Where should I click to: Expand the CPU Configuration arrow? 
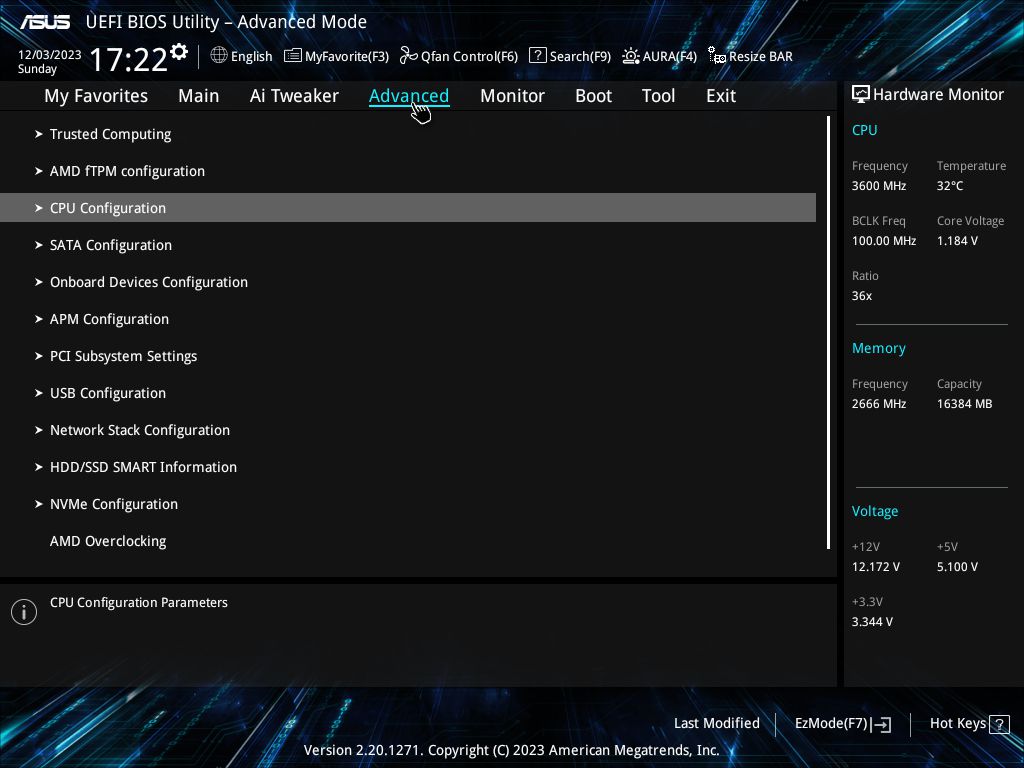[x=39, y=208]
